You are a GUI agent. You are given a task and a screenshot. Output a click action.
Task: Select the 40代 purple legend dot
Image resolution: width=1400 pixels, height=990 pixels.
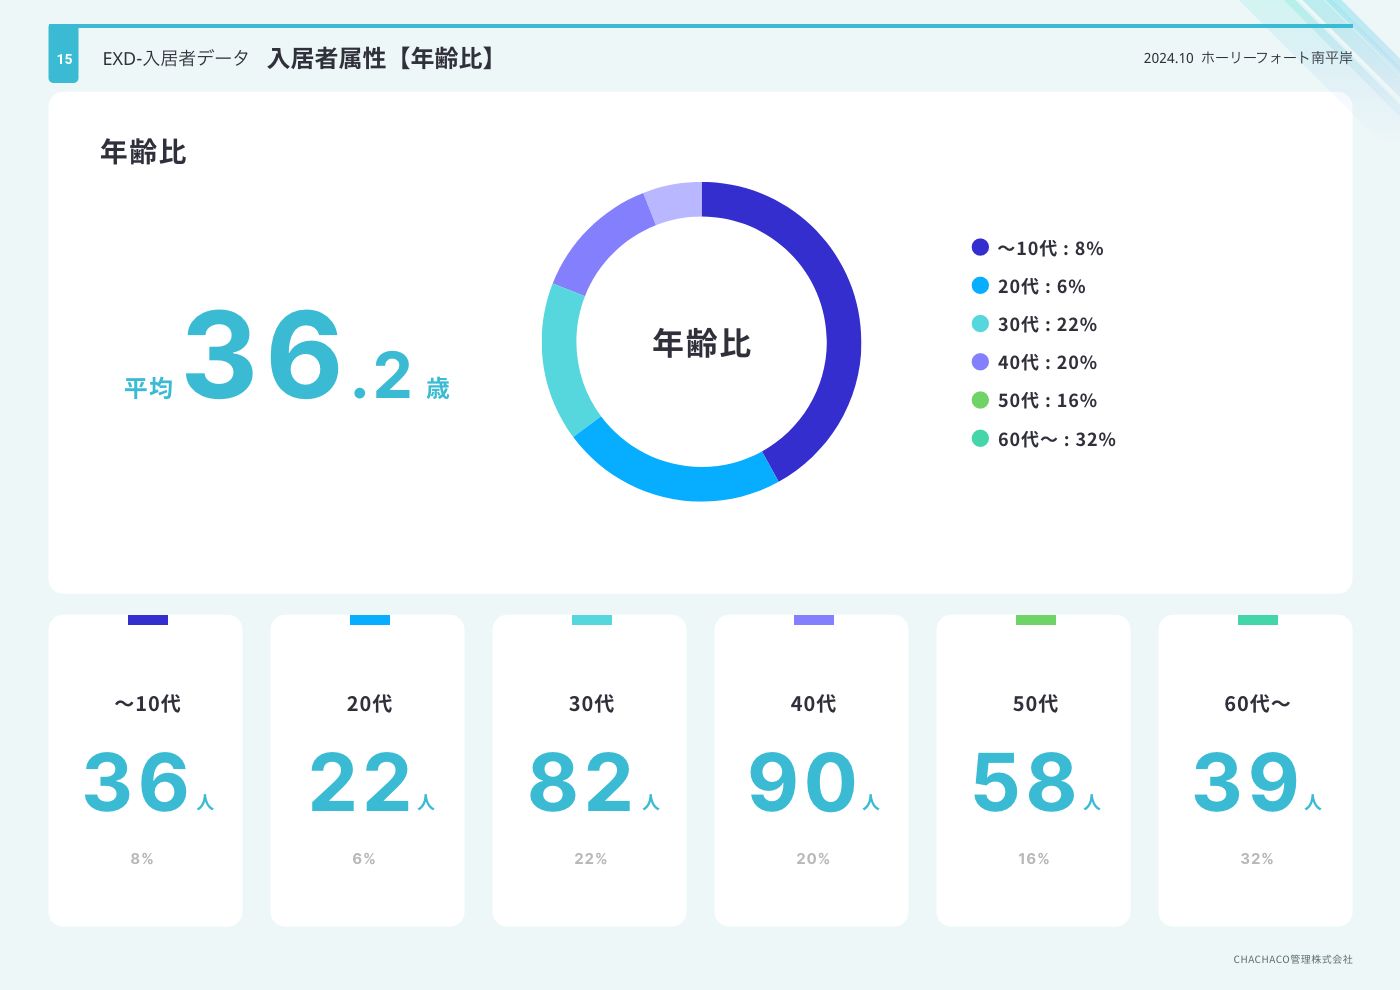tap(980, 362)
